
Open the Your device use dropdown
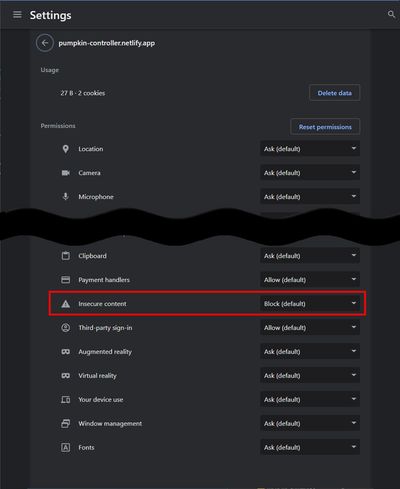[x=310, y=399]
